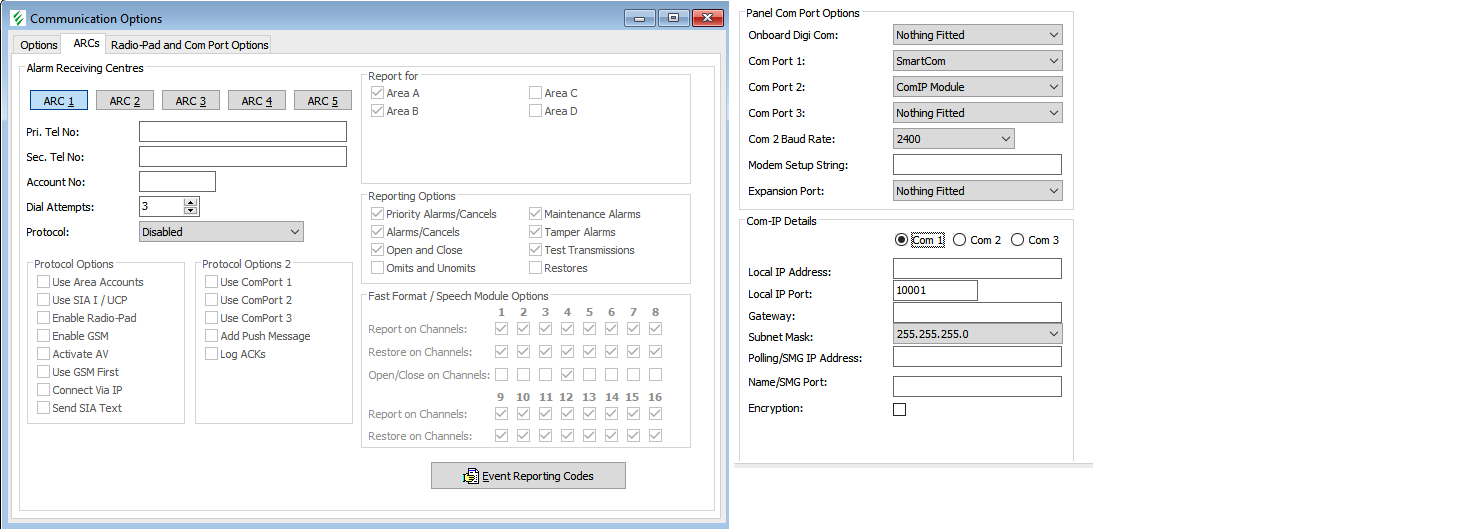Open the Subnet Mask combo box
The height and width of the screenshot is (529, 1458).
(x=977, y=334)
